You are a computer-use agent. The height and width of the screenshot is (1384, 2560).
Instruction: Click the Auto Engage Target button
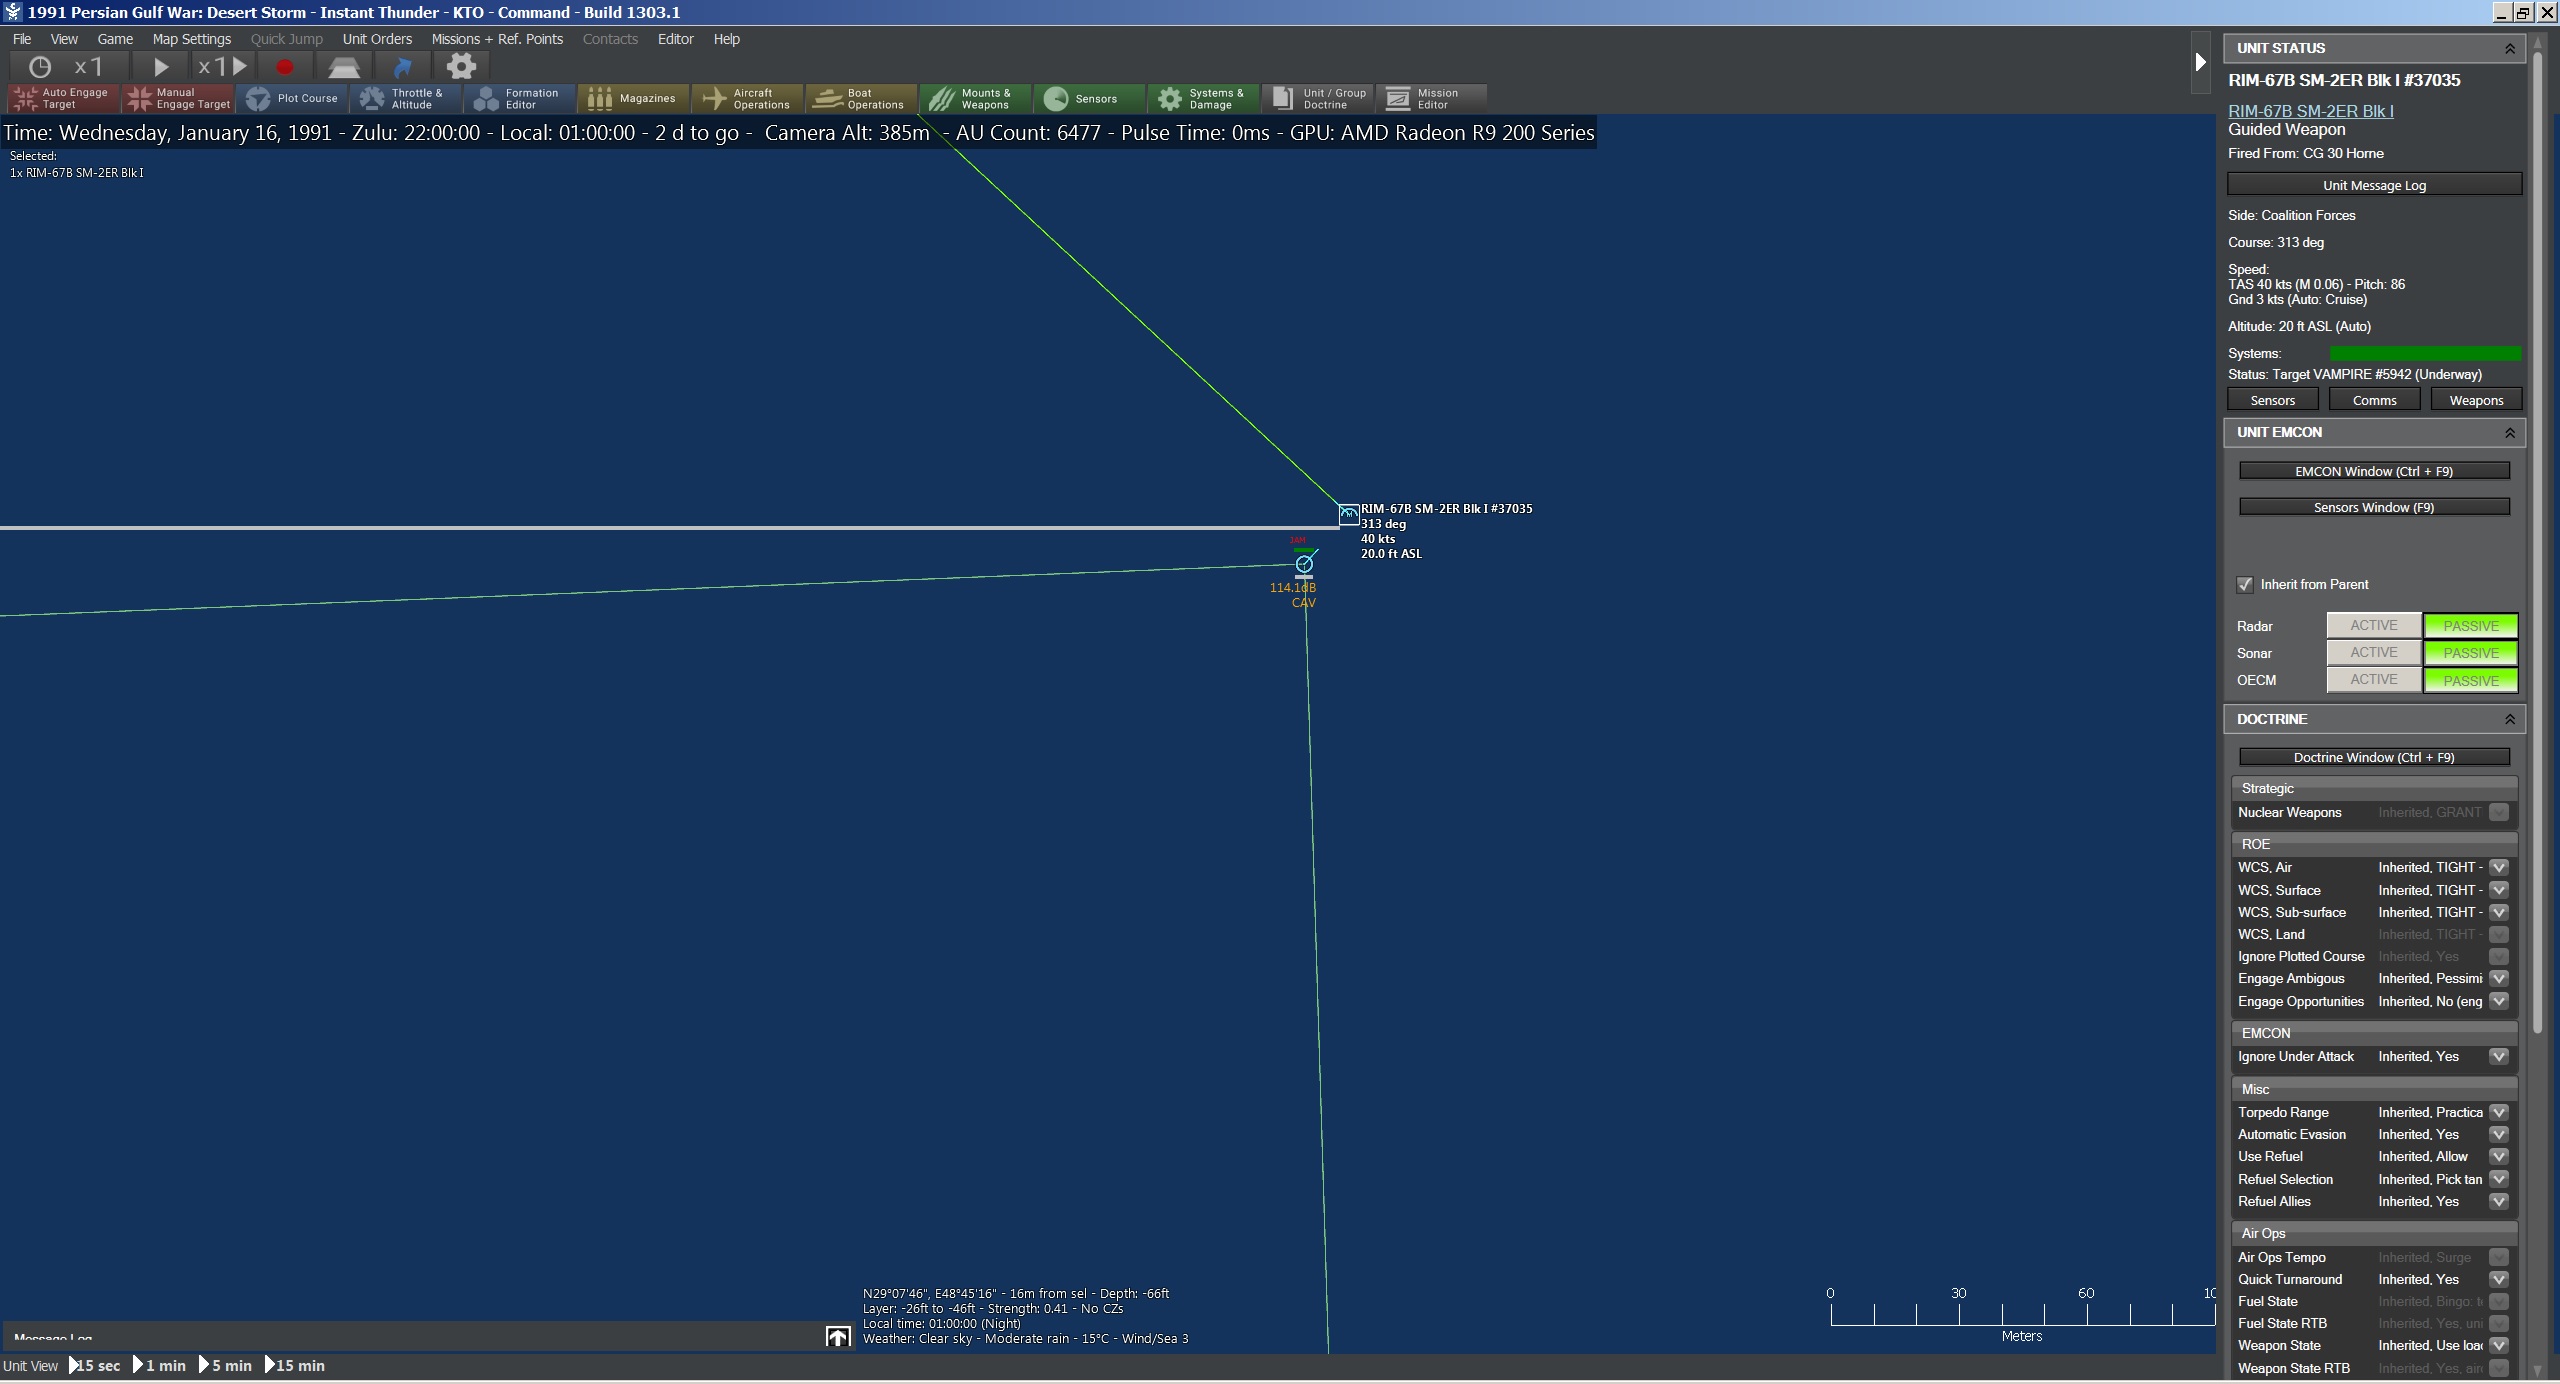(x=63, y=98)
